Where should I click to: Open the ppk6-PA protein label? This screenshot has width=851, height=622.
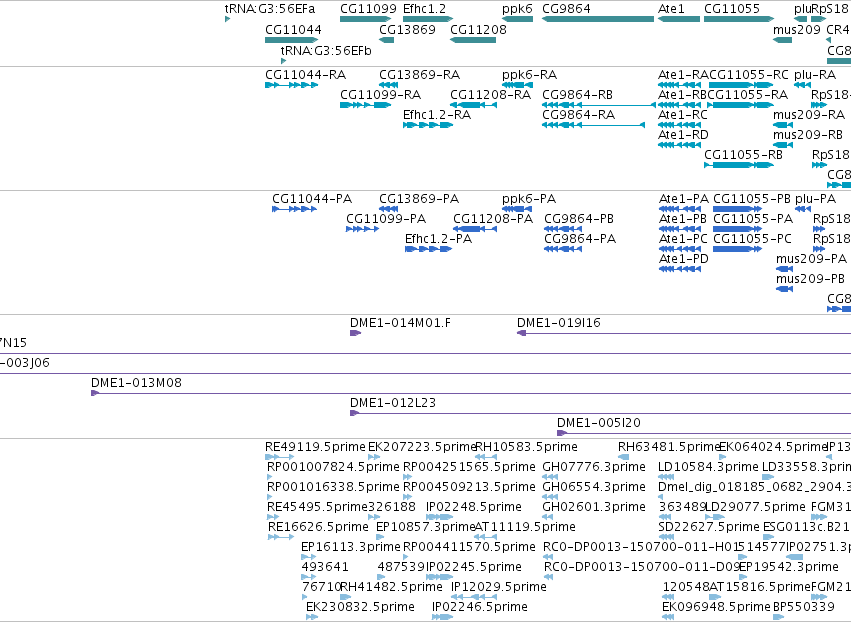coord(529,199)
